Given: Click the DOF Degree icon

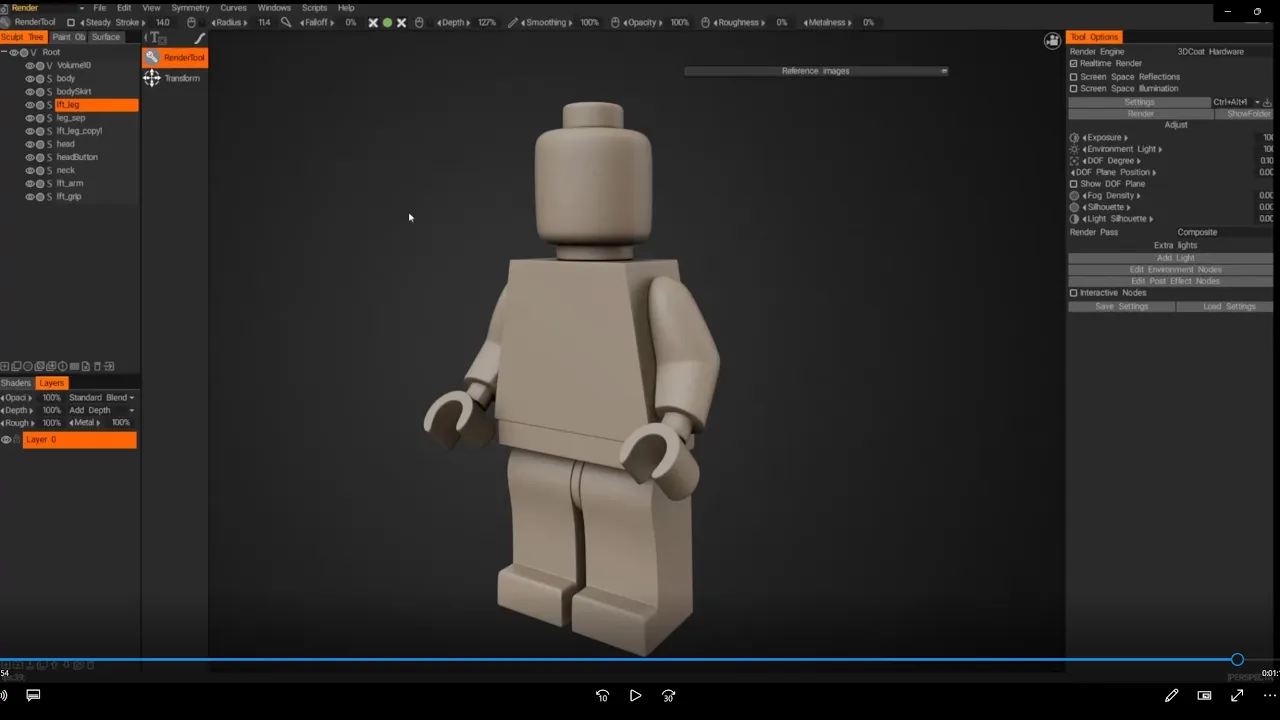Looking at the screenshot, I should (1074, 160).
